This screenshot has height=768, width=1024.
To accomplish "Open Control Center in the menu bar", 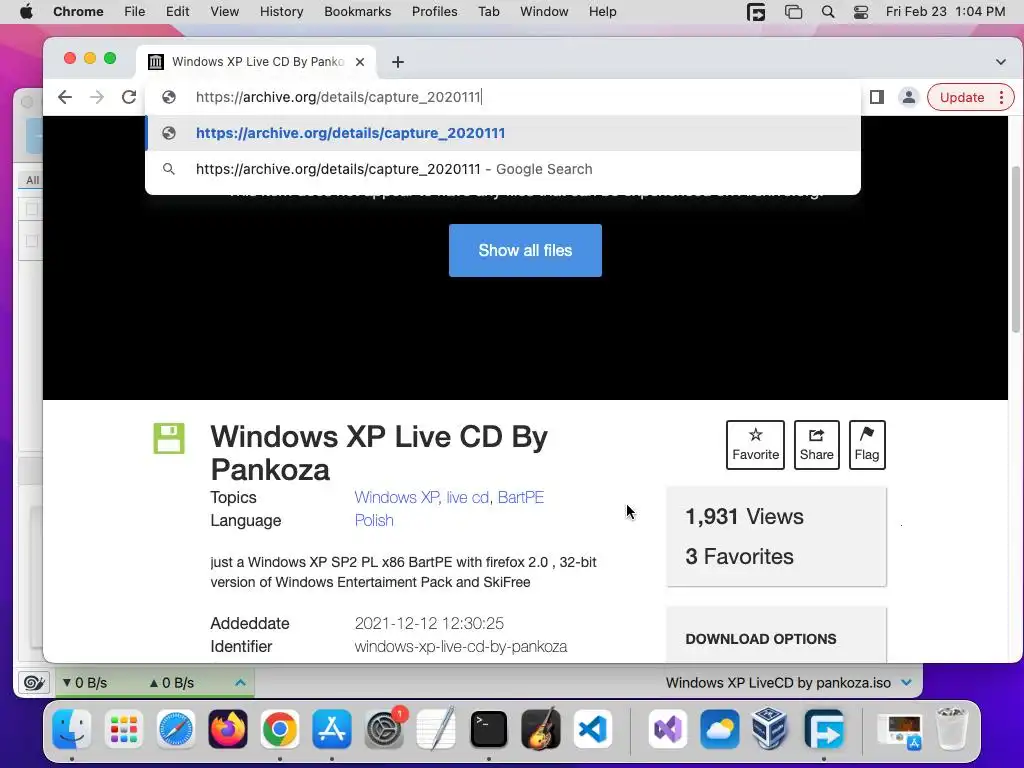I will point(861,12).
